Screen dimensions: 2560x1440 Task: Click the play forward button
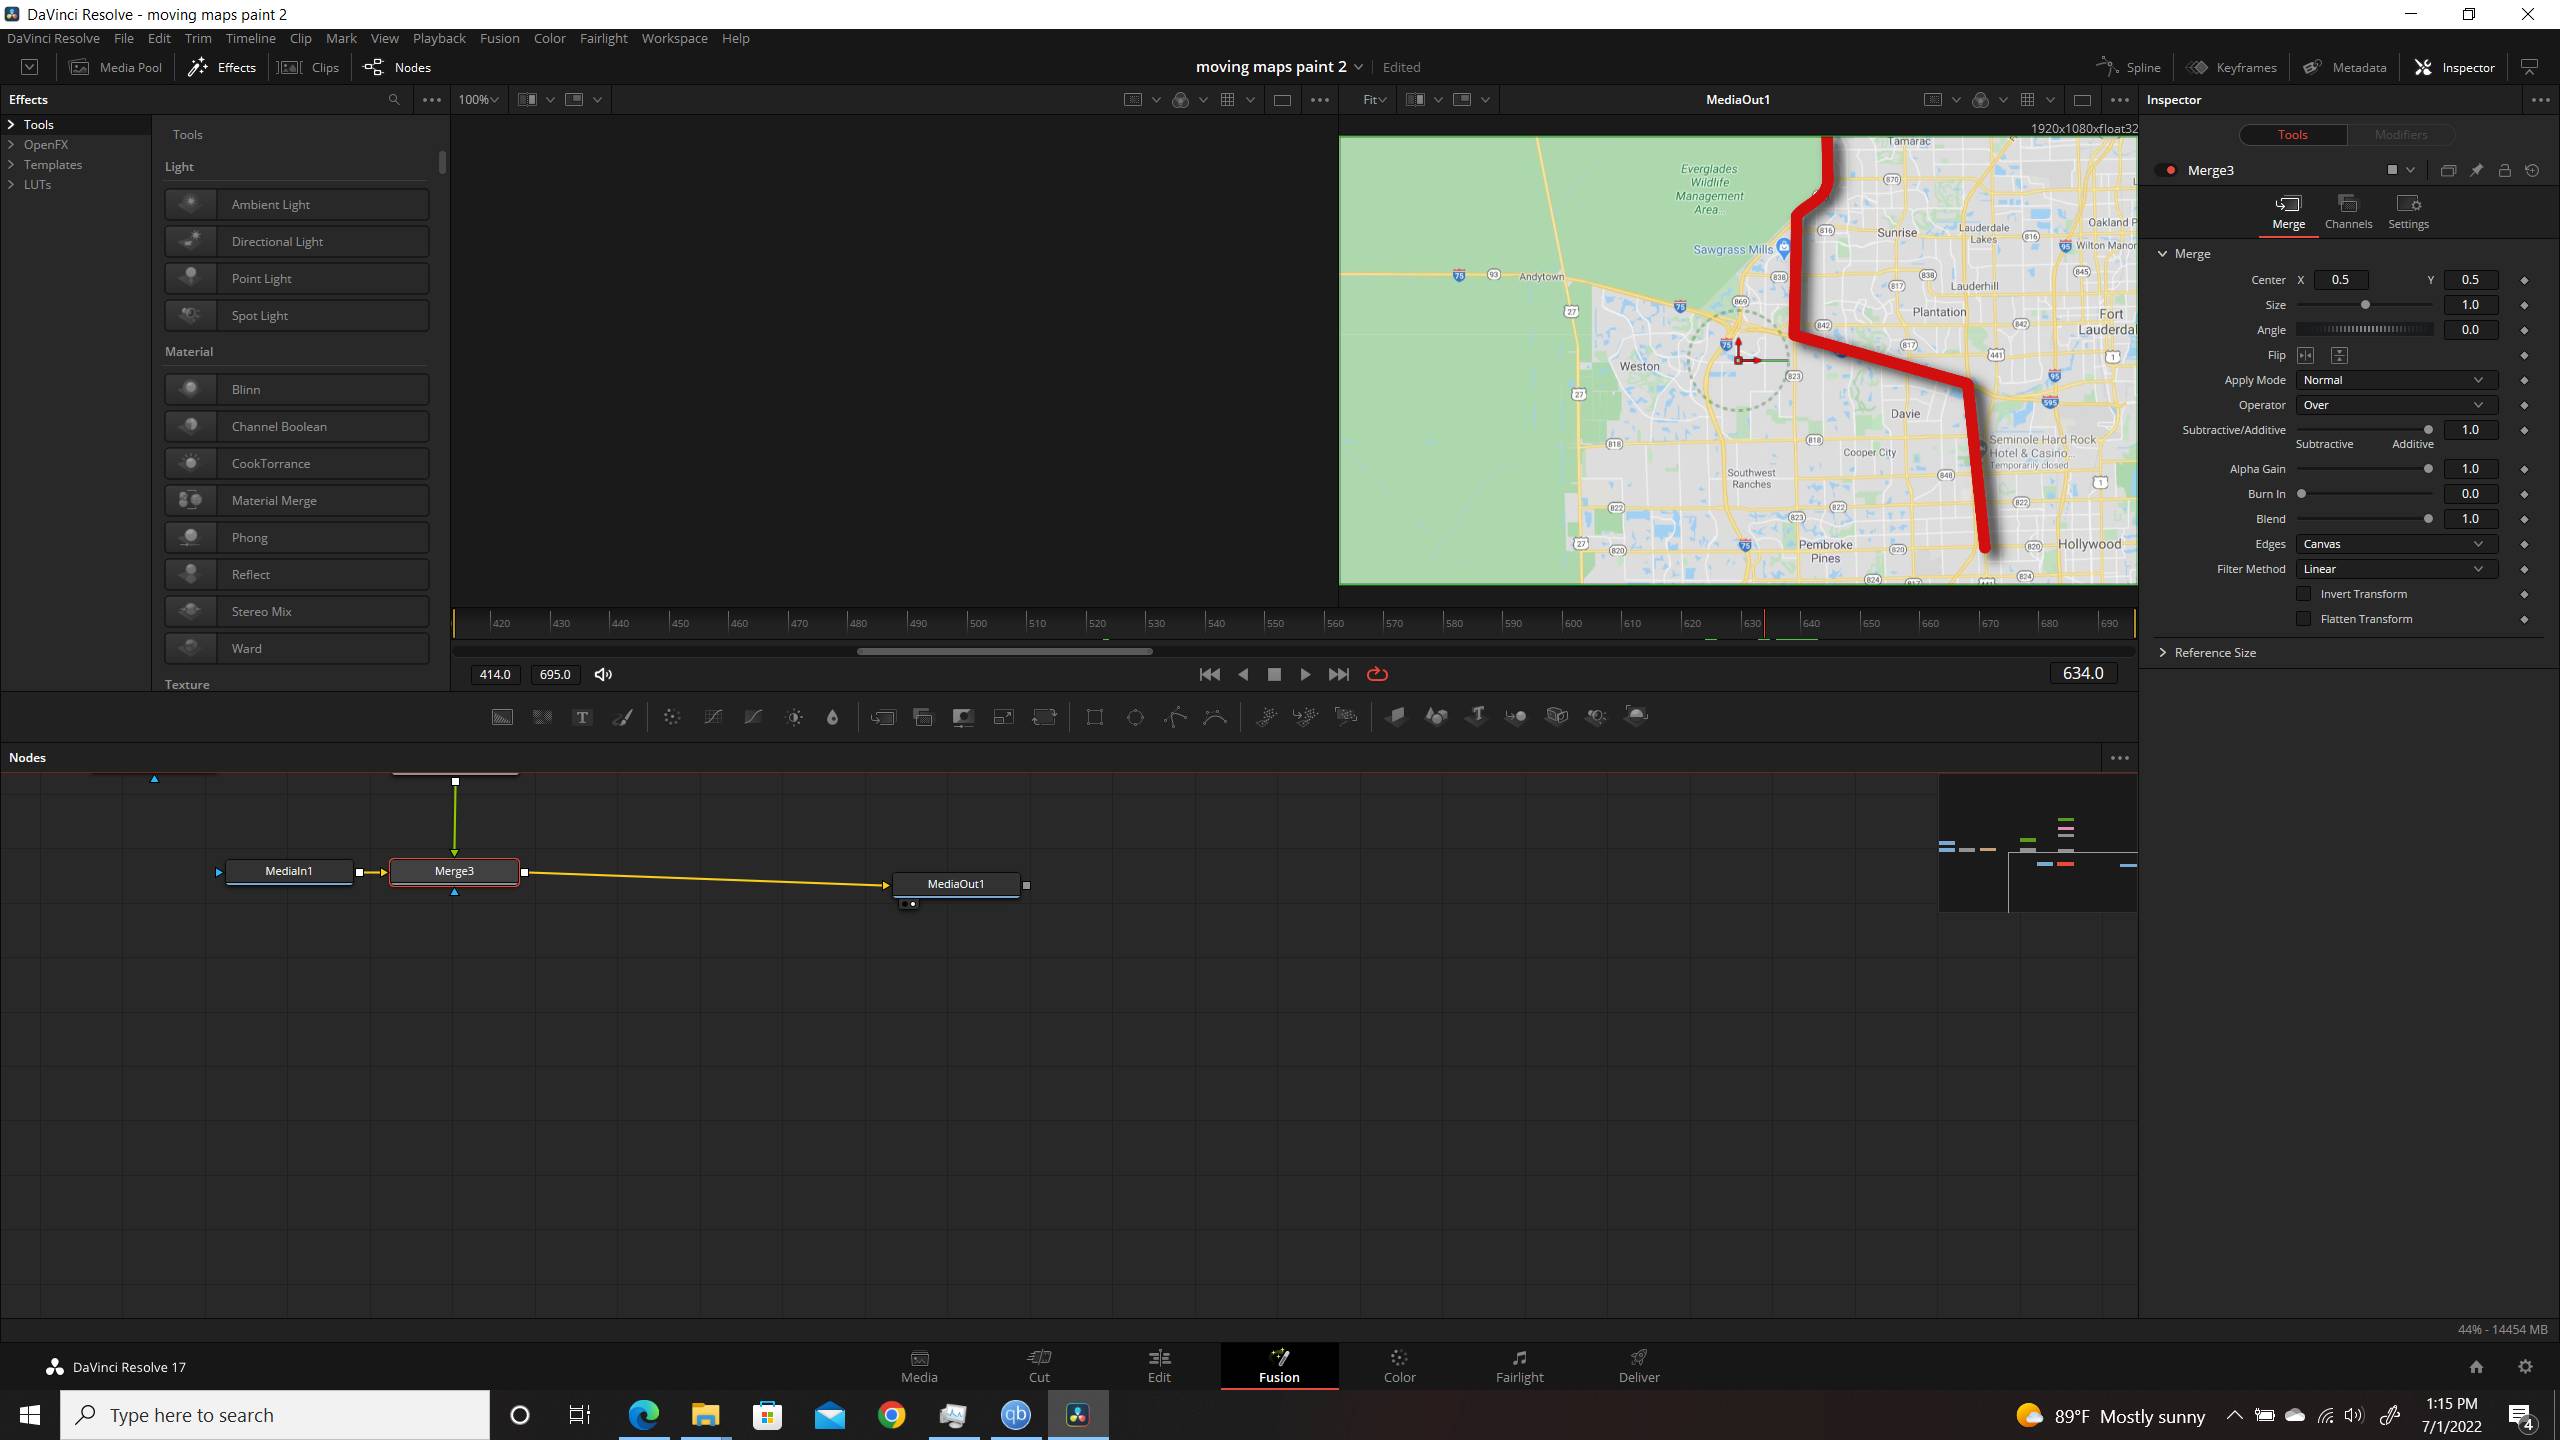coord(1305,674)
